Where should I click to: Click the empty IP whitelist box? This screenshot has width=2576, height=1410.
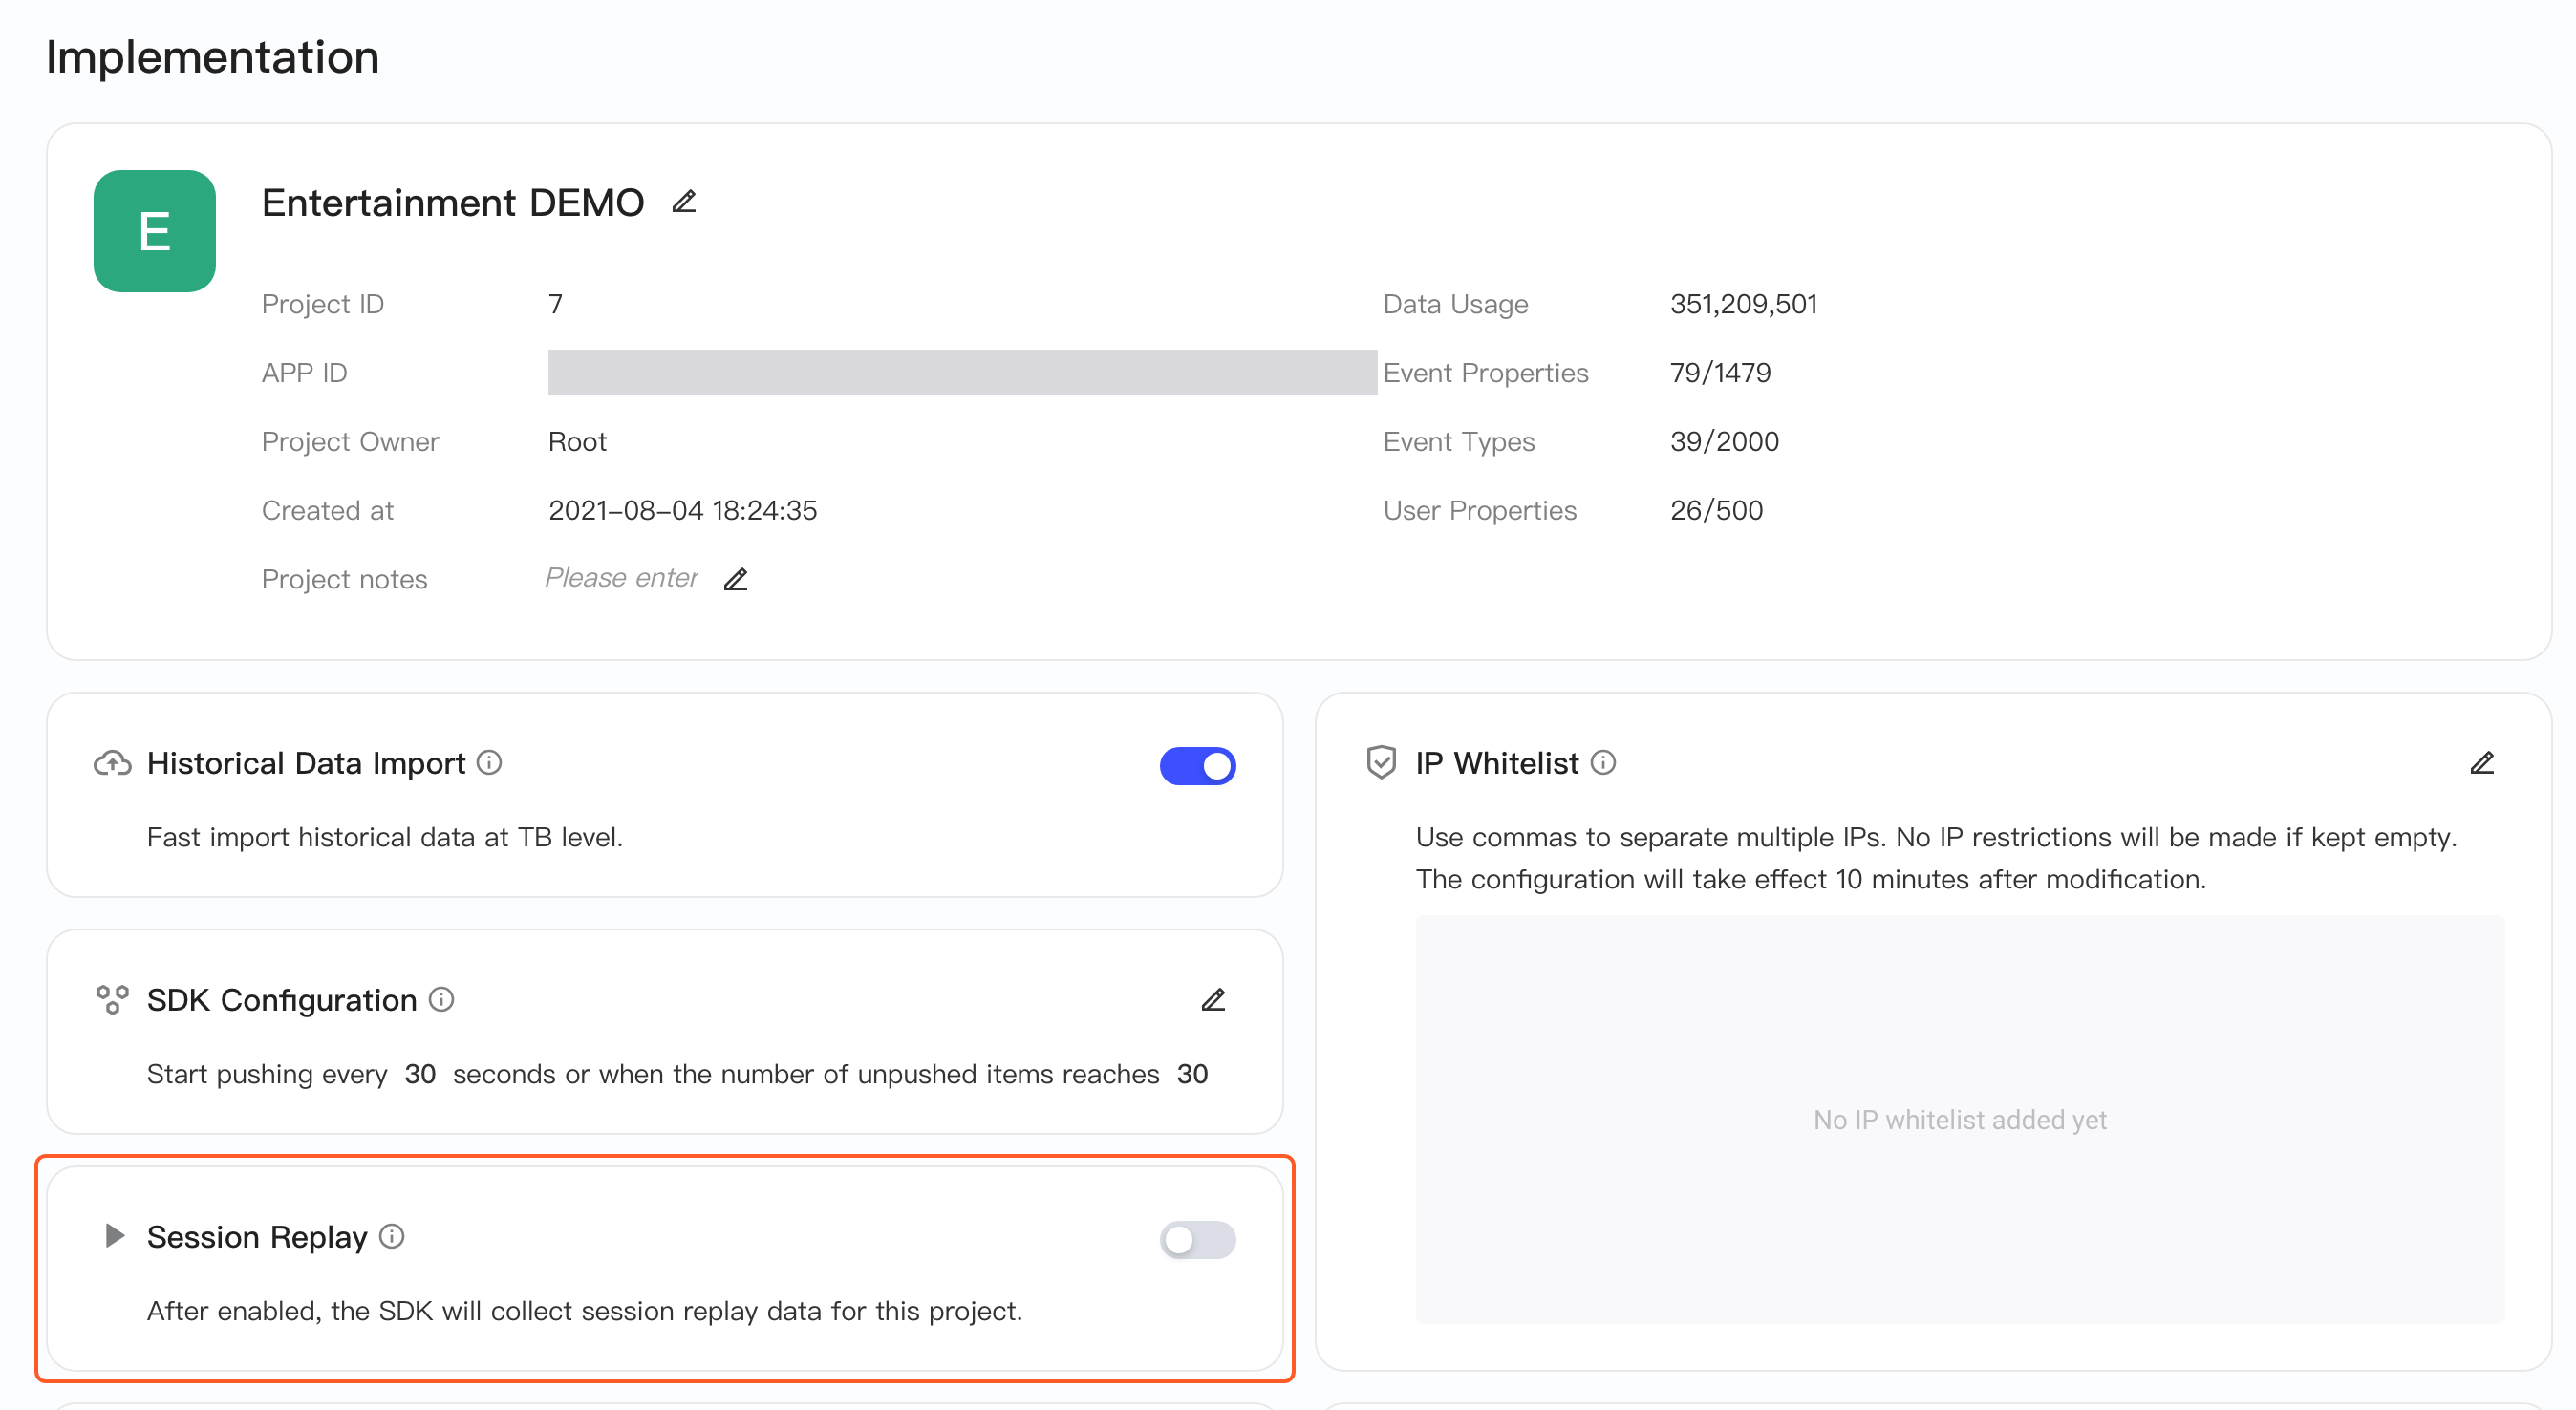click(x=1960, y=1119)
